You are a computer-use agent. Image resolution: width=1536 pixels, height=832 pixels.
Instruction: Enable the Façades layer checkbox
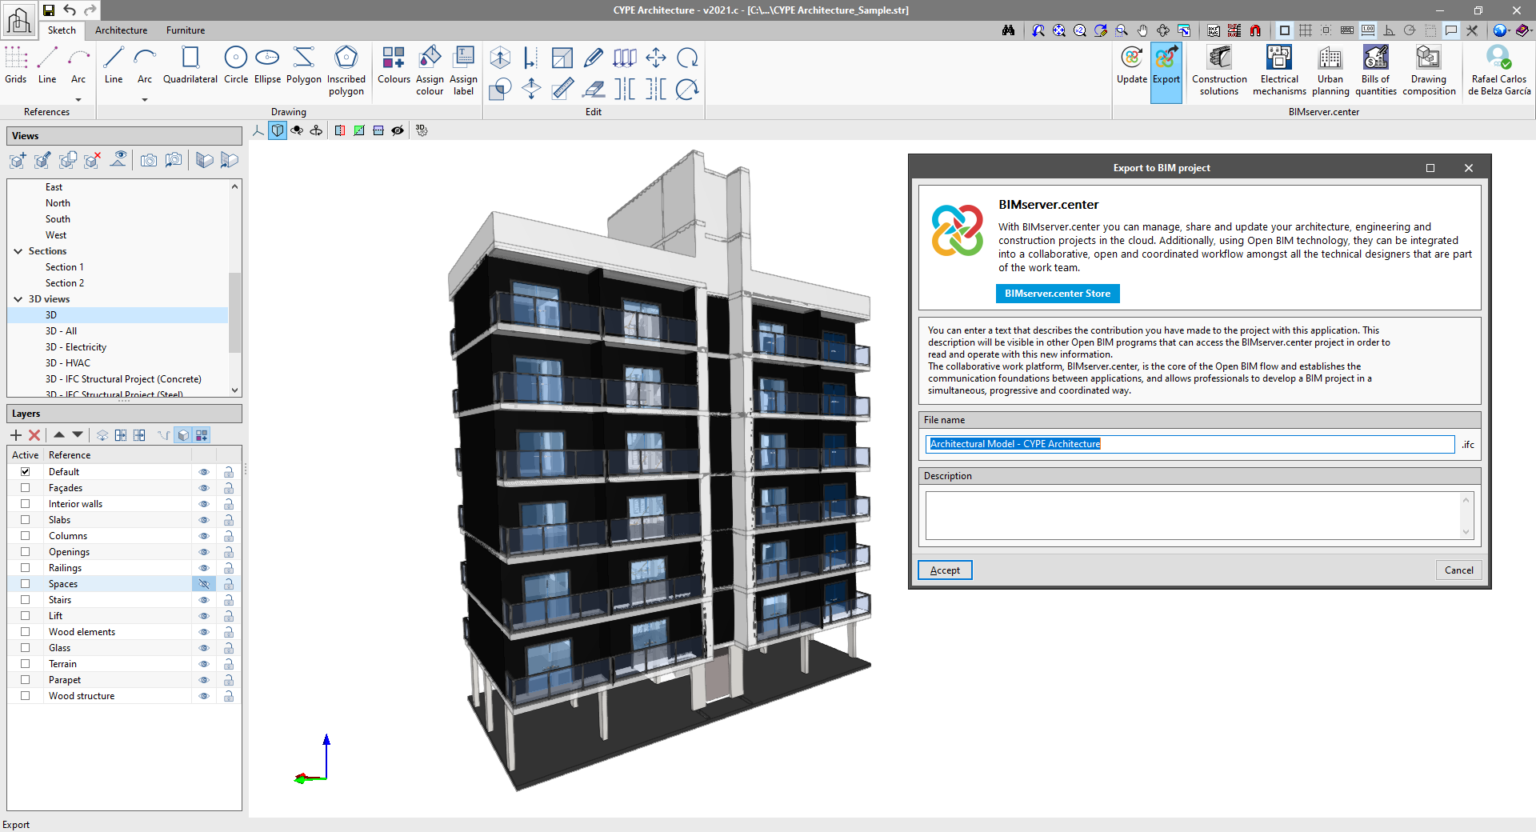tap(25, 487)
